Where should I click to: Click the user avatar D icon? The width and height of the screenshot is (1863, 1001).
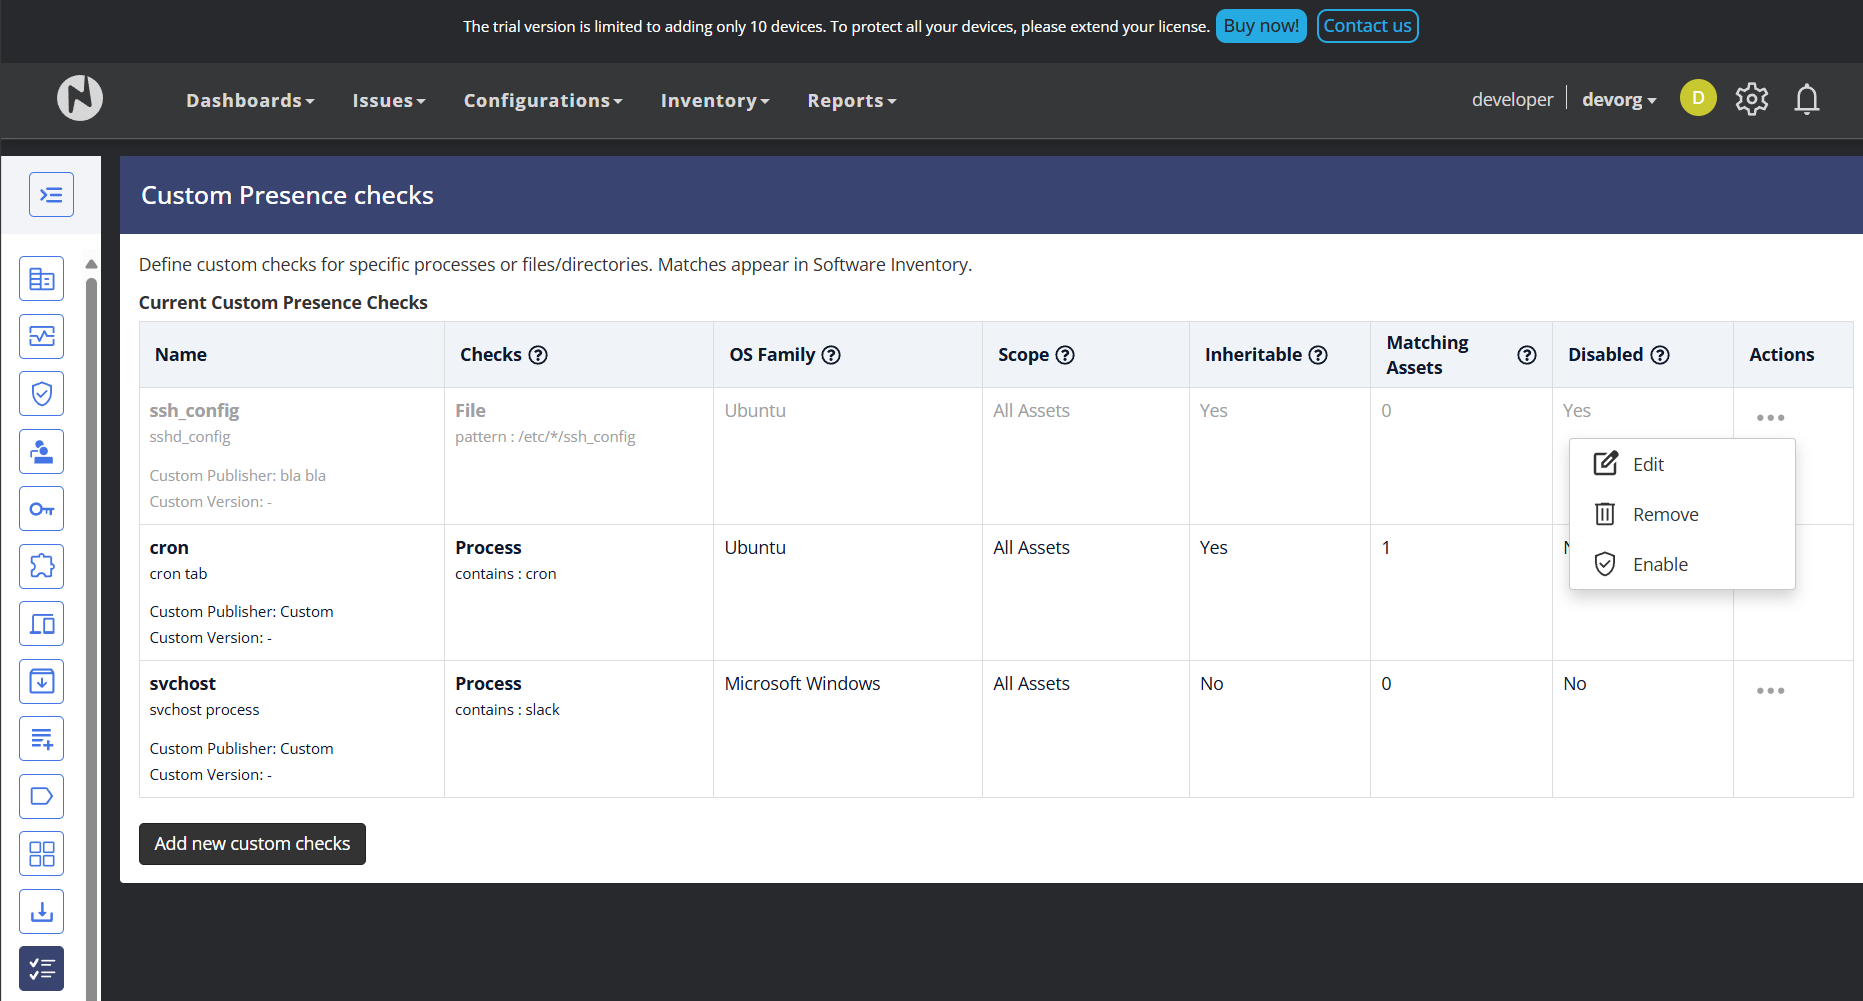pos(1697,98)
